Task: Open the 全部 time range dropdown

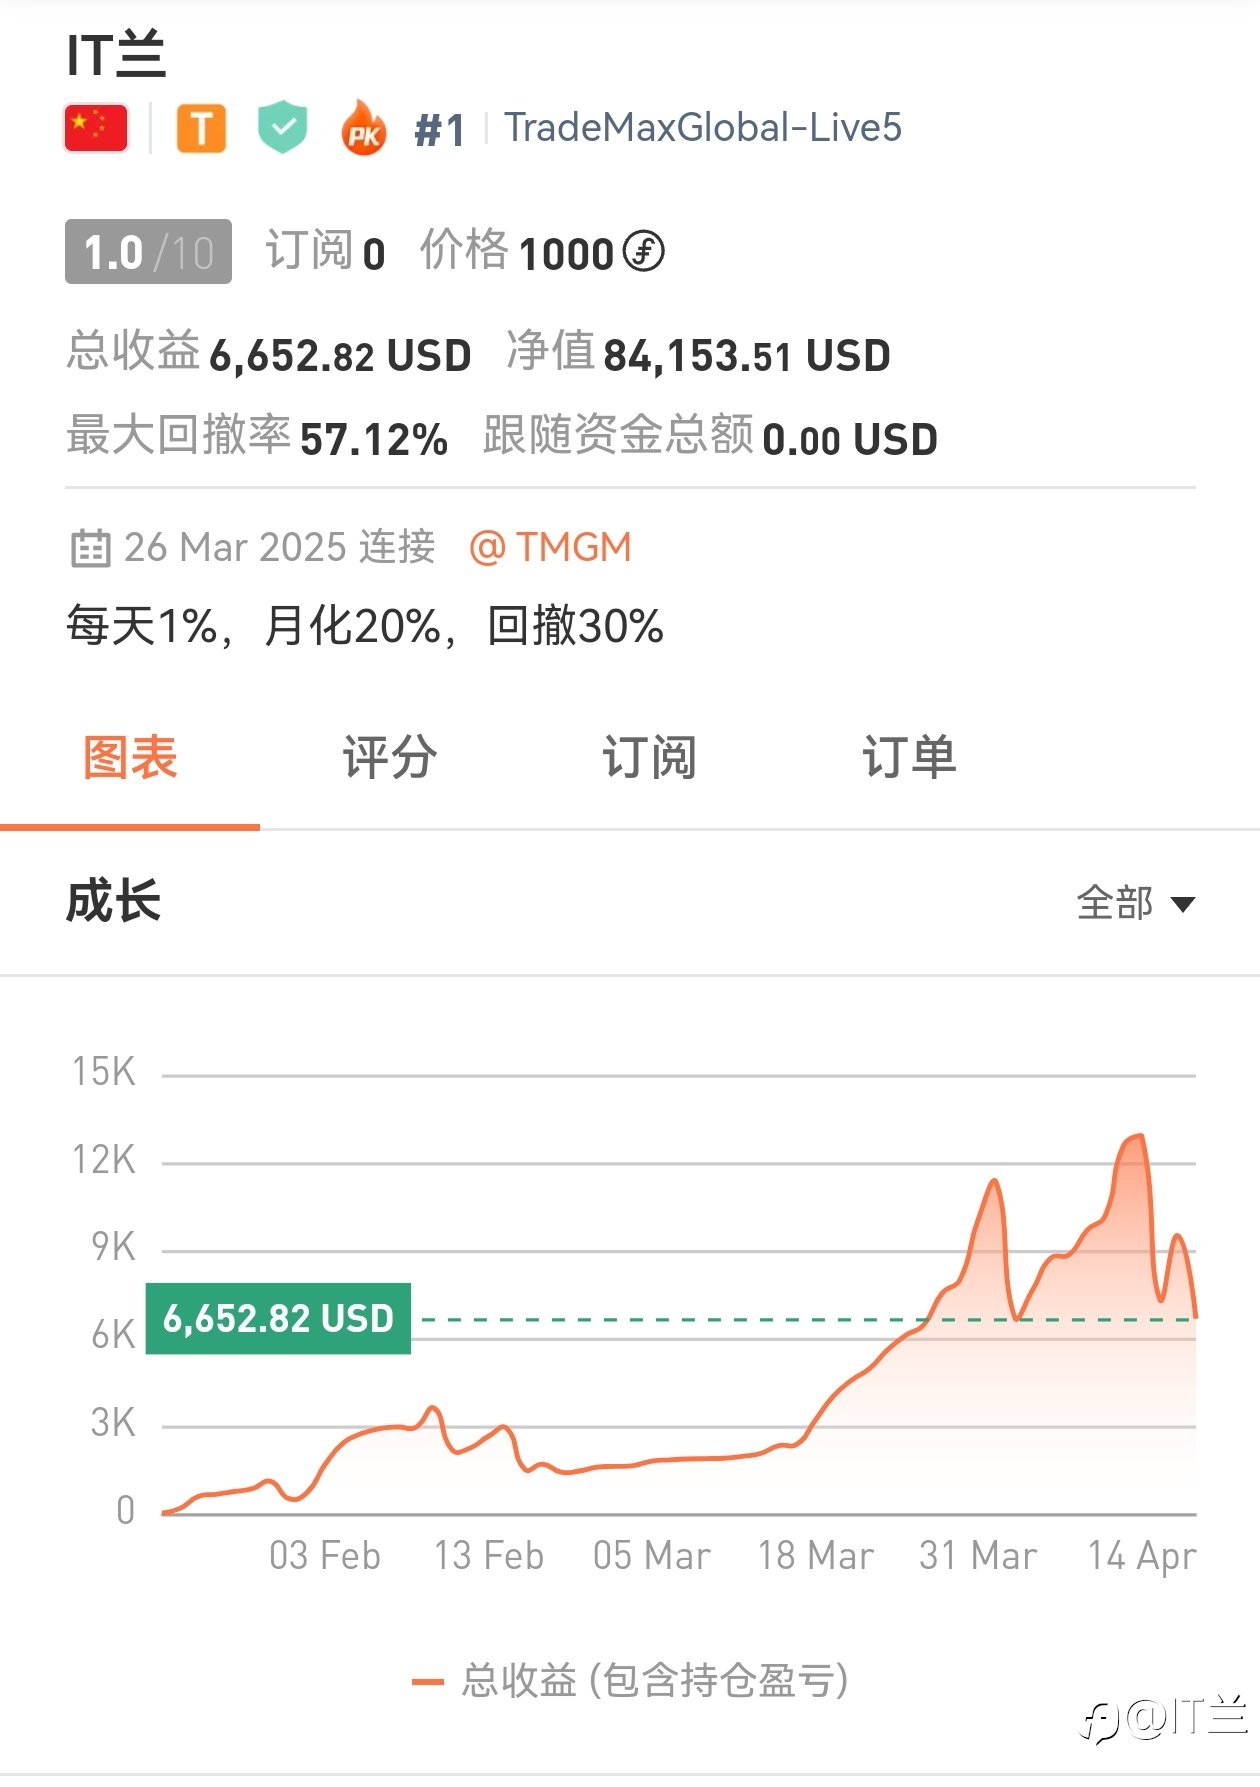Action: pyautogui.click(x=1136, y=903)
